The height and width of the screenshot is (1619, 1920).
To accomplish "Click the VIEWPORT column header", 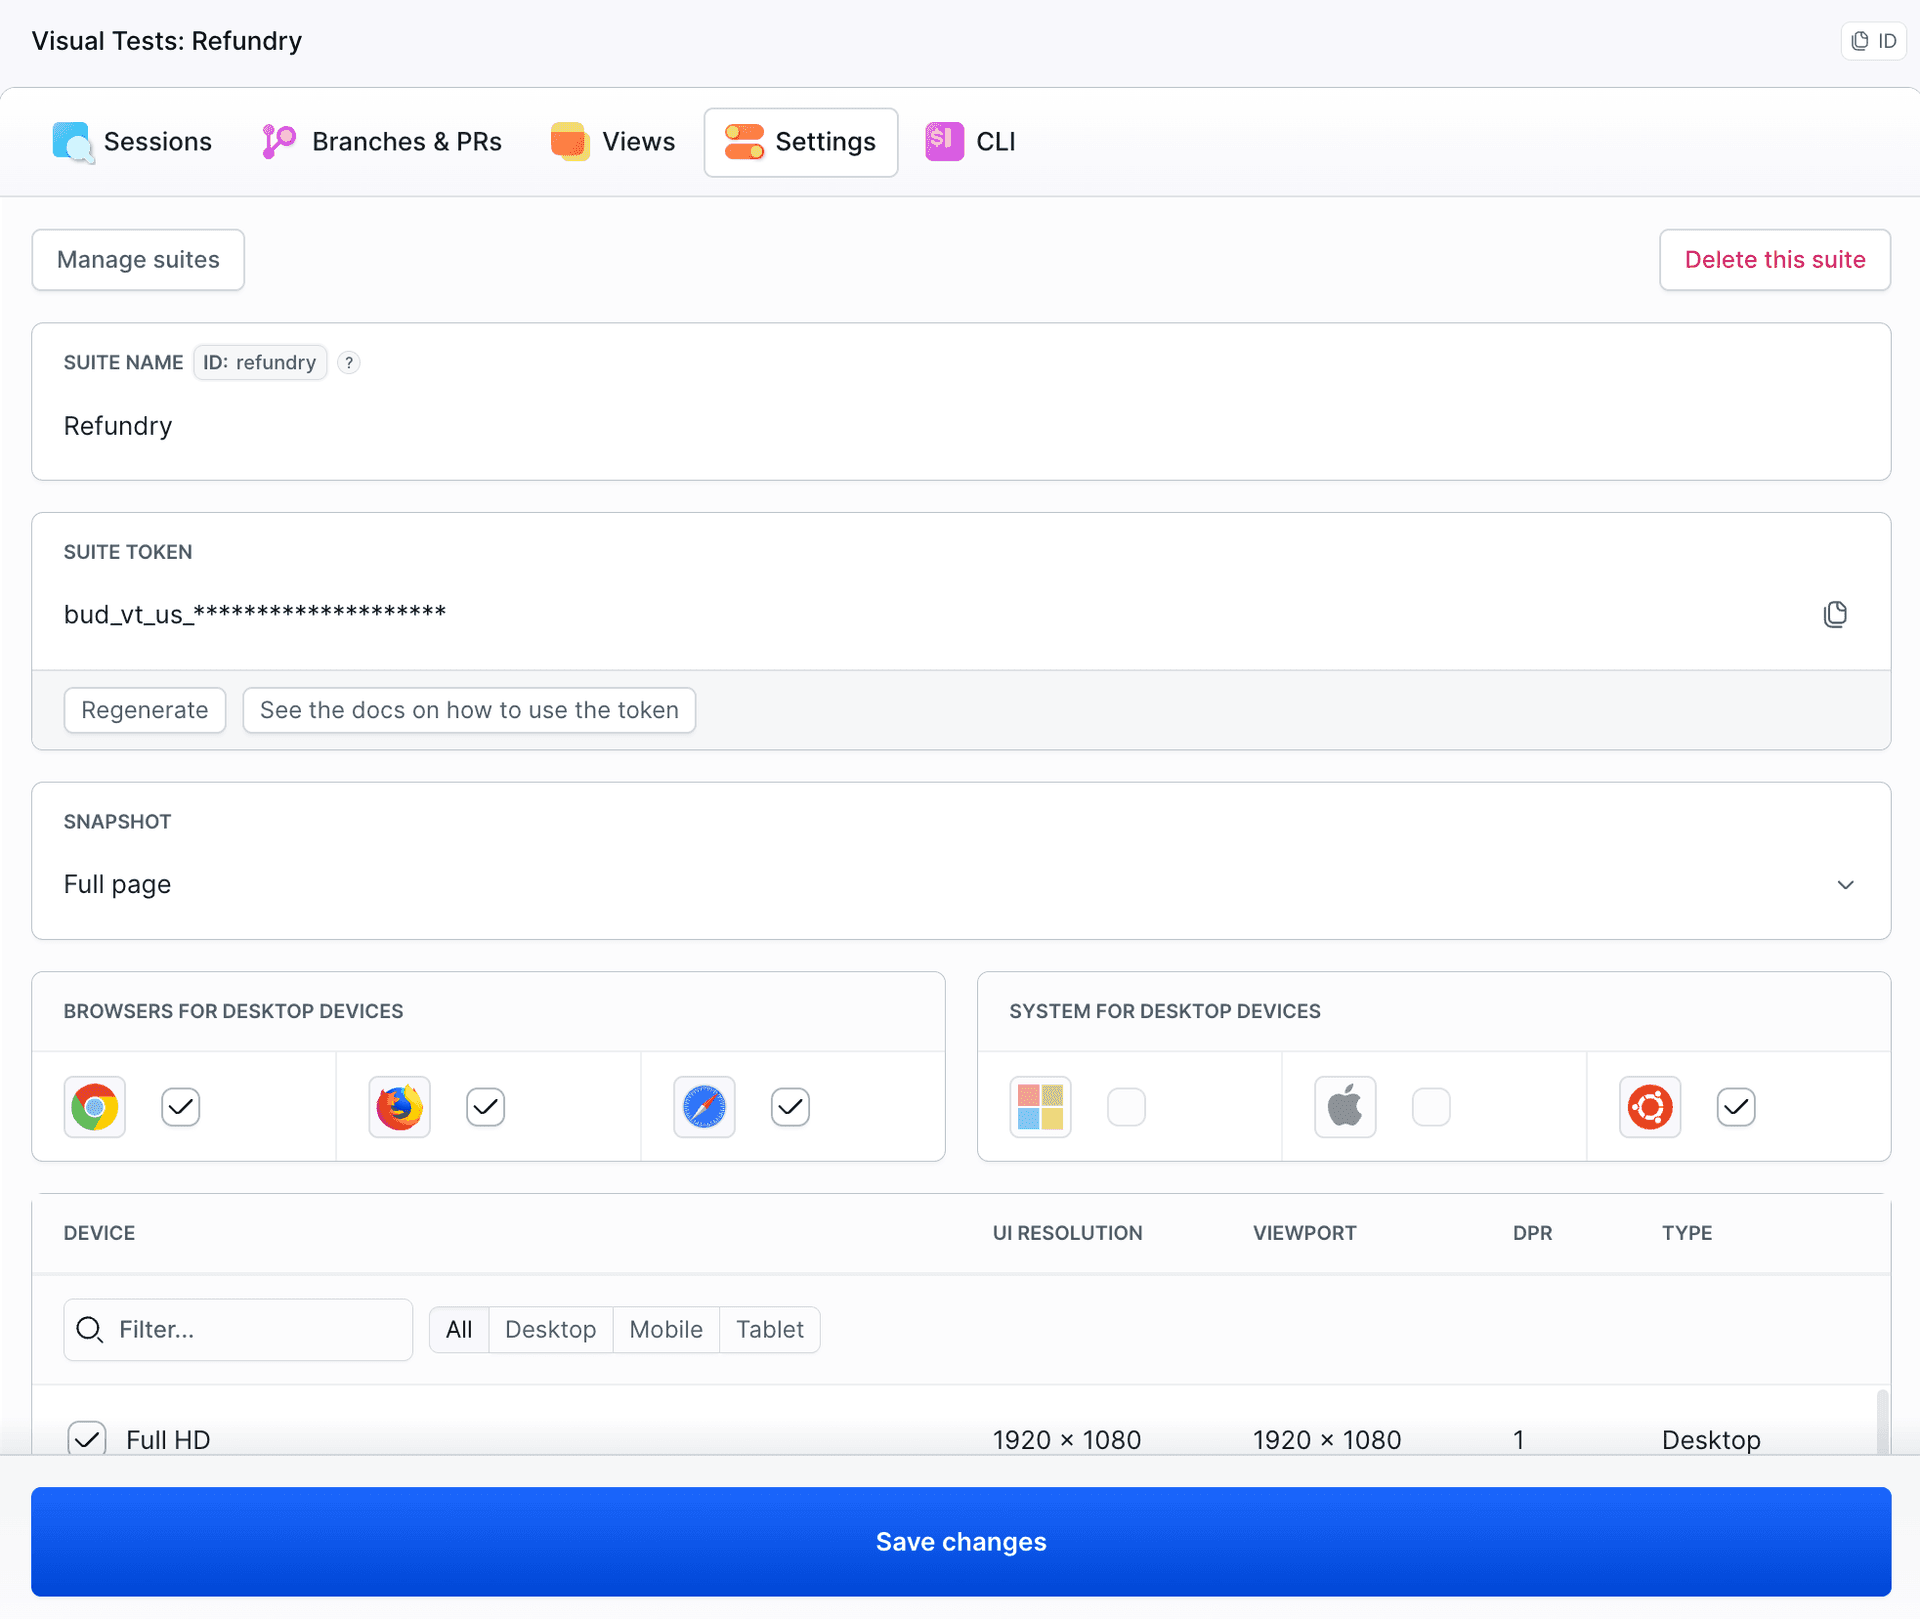I will [x=1304, y=1233].
